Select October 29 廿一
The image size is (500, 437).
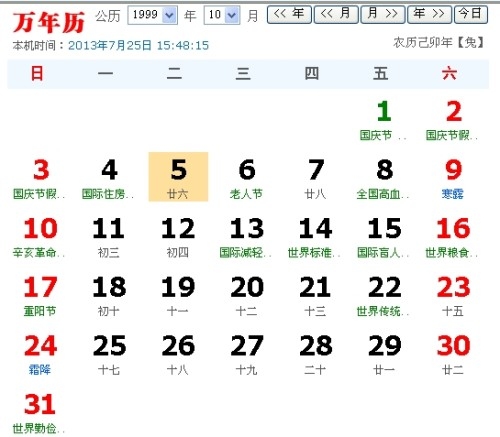[384, 354]
